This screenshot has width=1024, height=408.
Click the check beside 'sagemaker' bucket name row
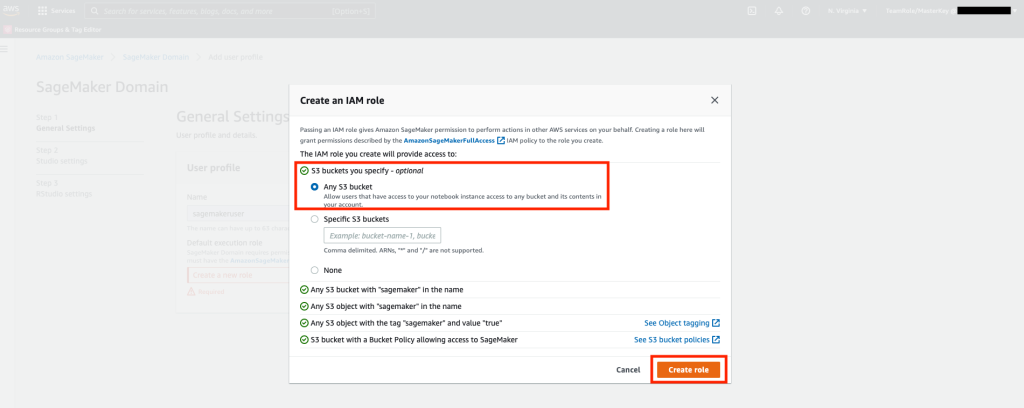tap(304, 289)
